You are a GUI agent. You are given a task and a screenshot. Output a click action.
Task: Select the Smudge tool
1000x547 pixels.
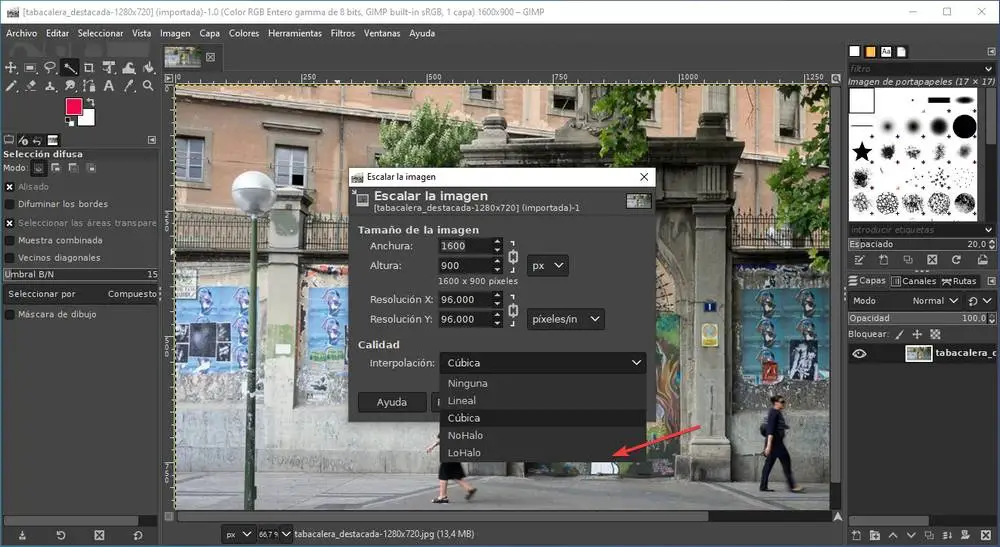(x=70, y=85)
